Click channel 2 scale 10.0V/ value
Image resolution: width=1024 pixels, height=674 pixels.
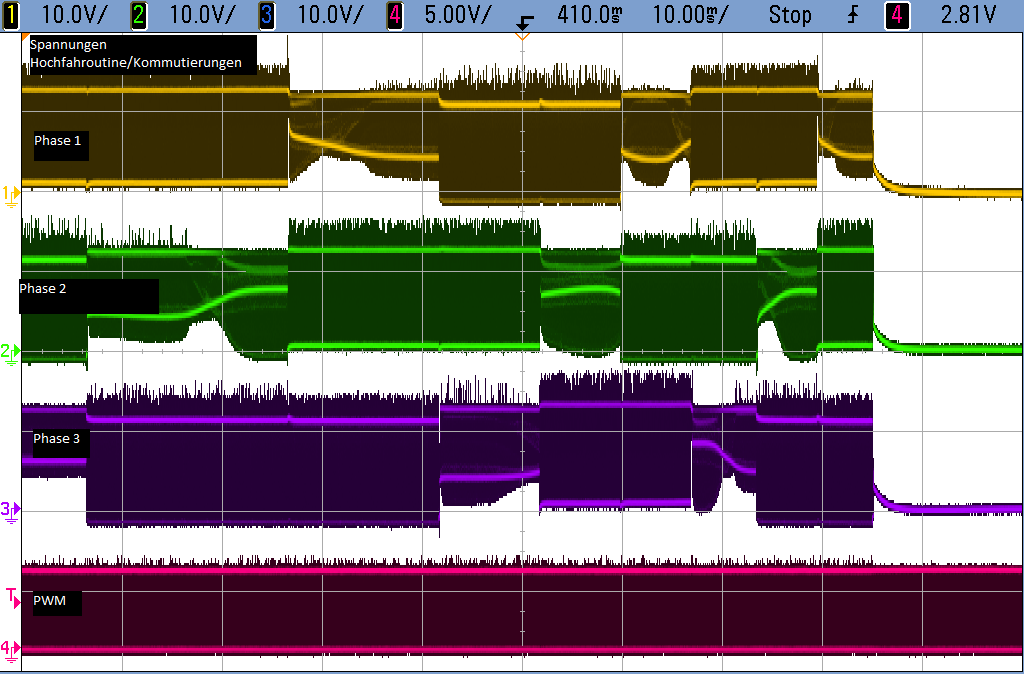(x=202, y=15)
